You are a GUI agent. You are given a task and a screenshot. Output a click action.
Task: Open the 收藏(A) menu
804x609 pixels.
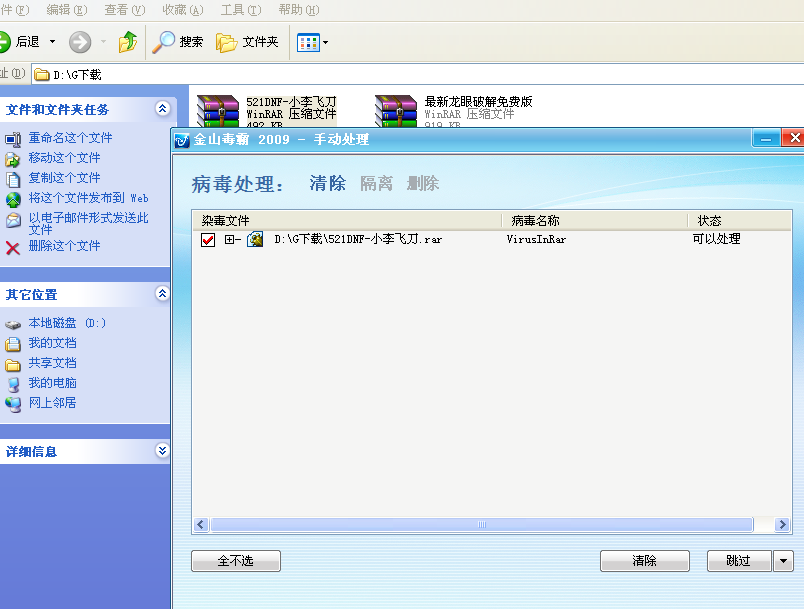(183, 10)
